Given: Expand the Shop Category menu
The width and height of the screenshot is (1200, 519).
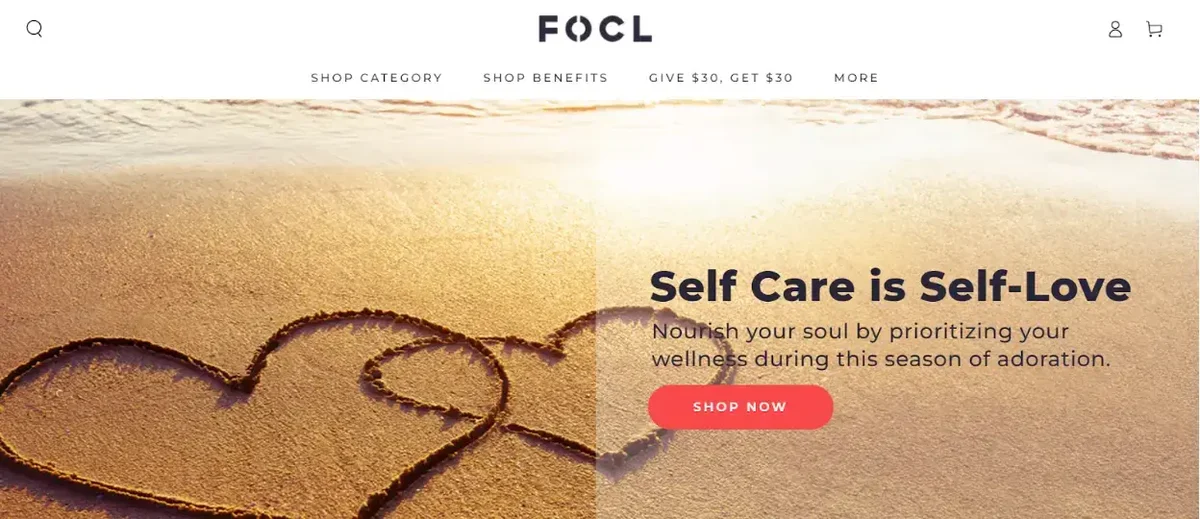Looking at the screenshot, I should [x=376, y=78].
